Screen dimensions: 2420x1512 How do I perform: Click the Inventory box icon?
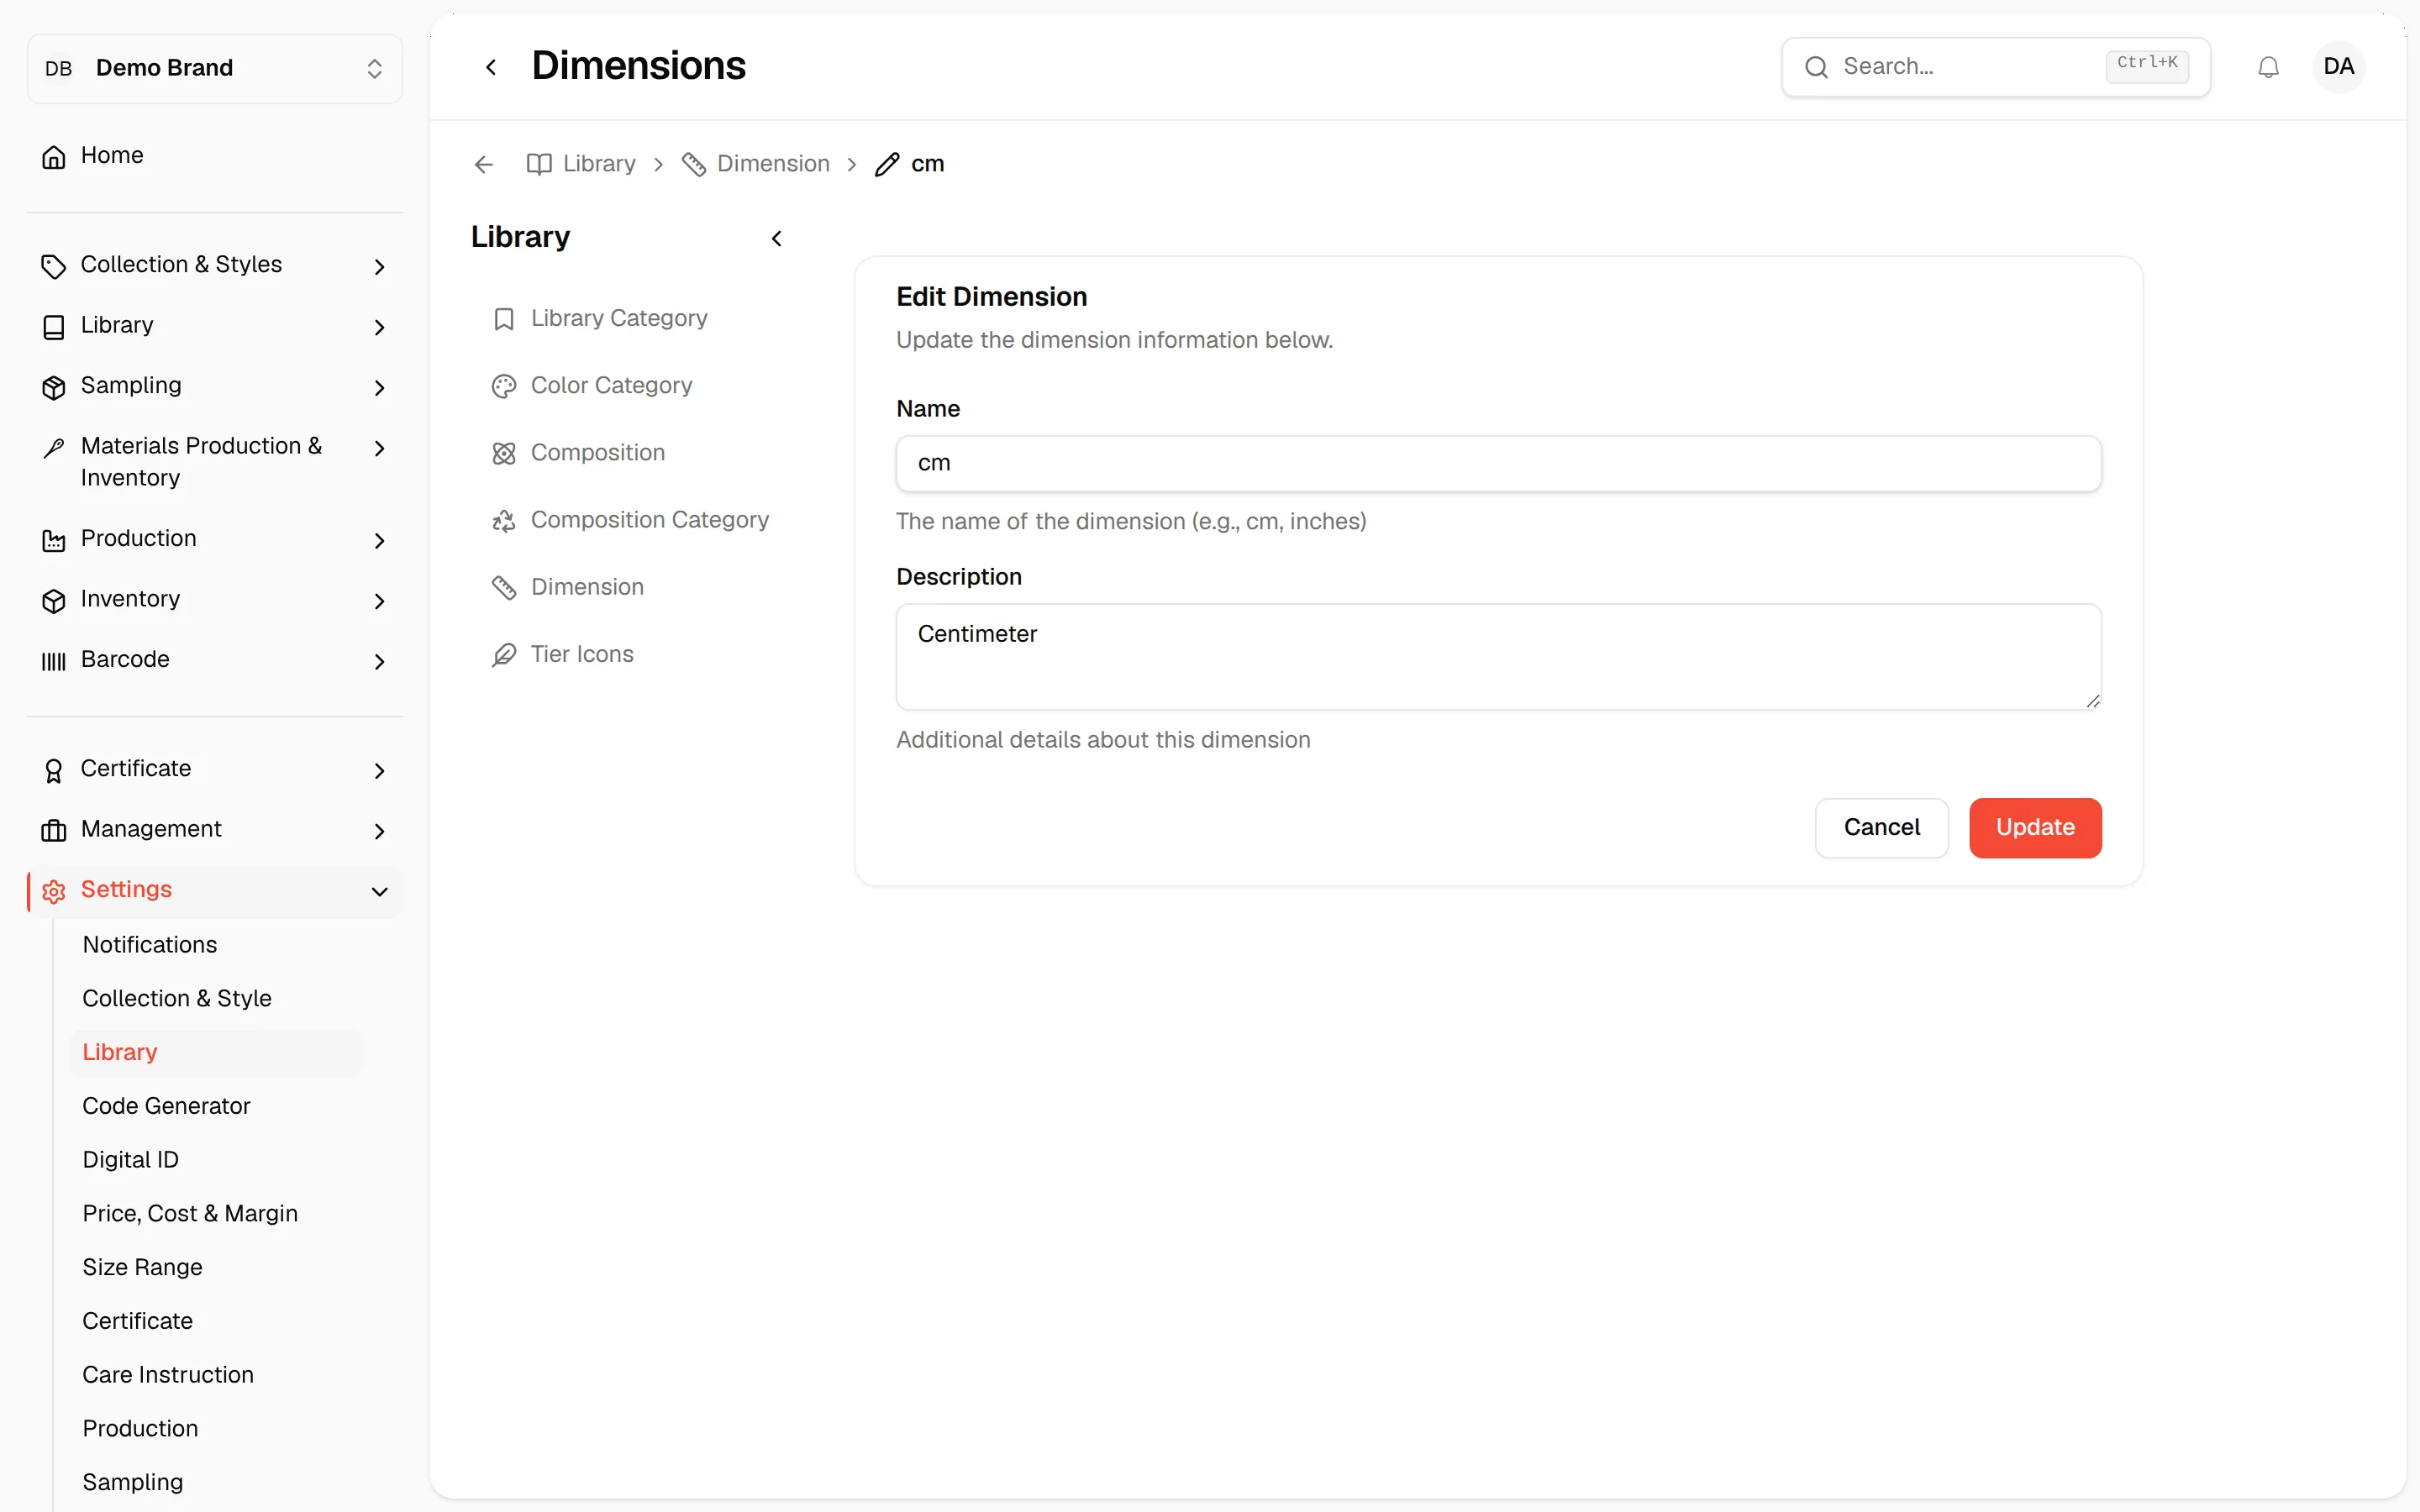[x=54, y=600]
